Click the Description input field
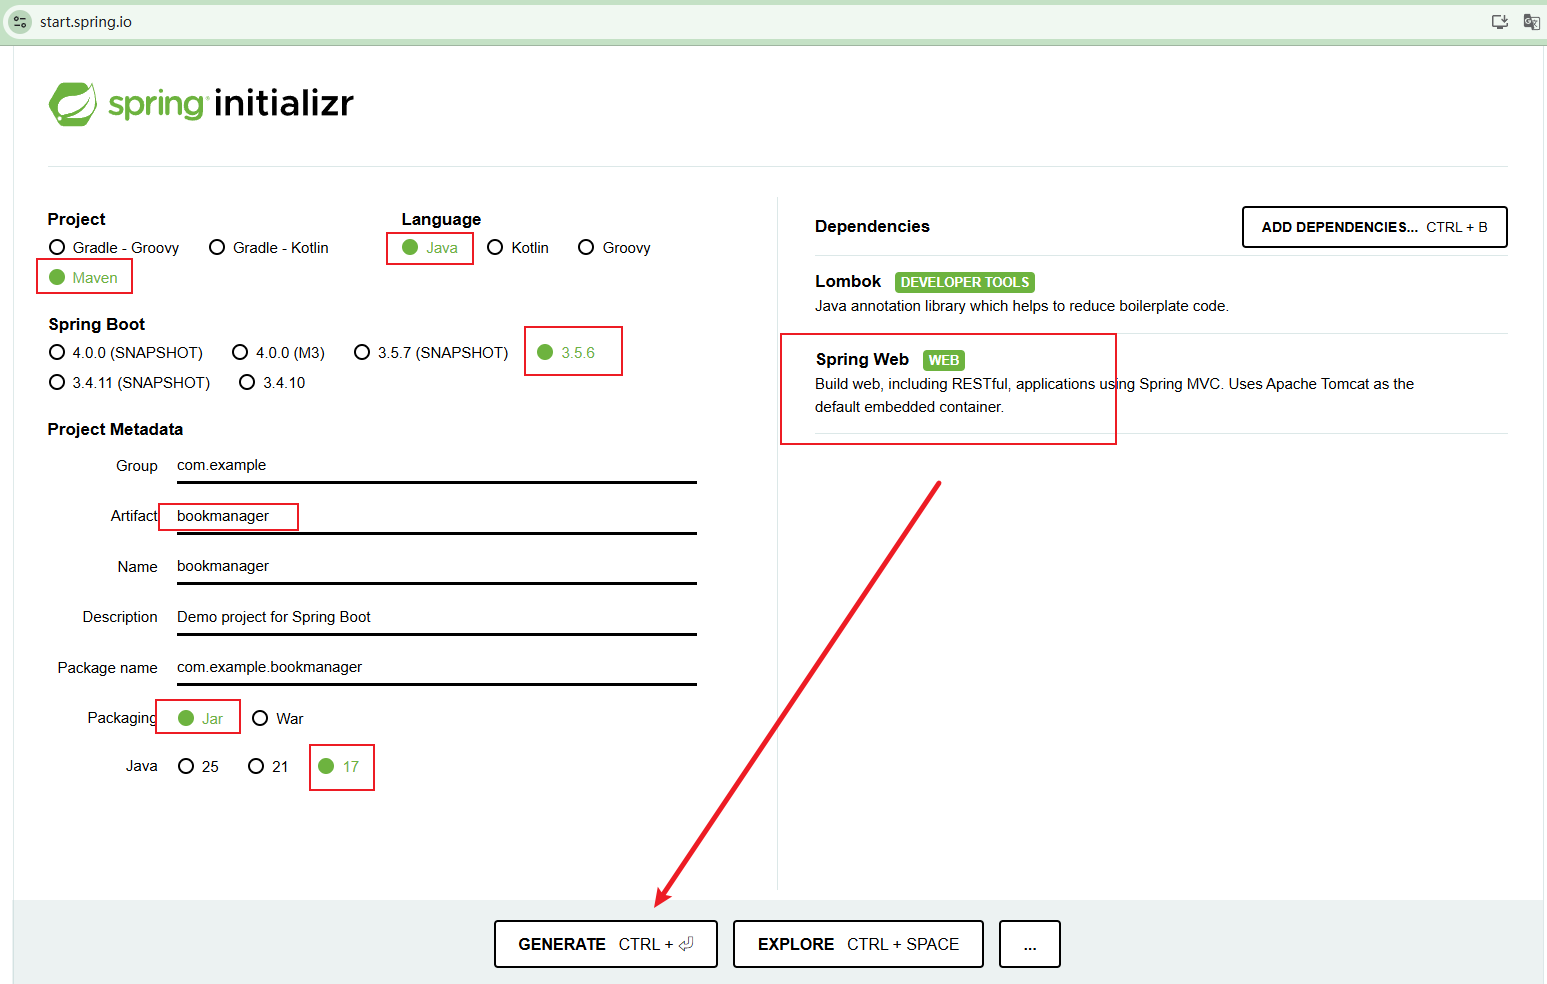 coord(436,618)
